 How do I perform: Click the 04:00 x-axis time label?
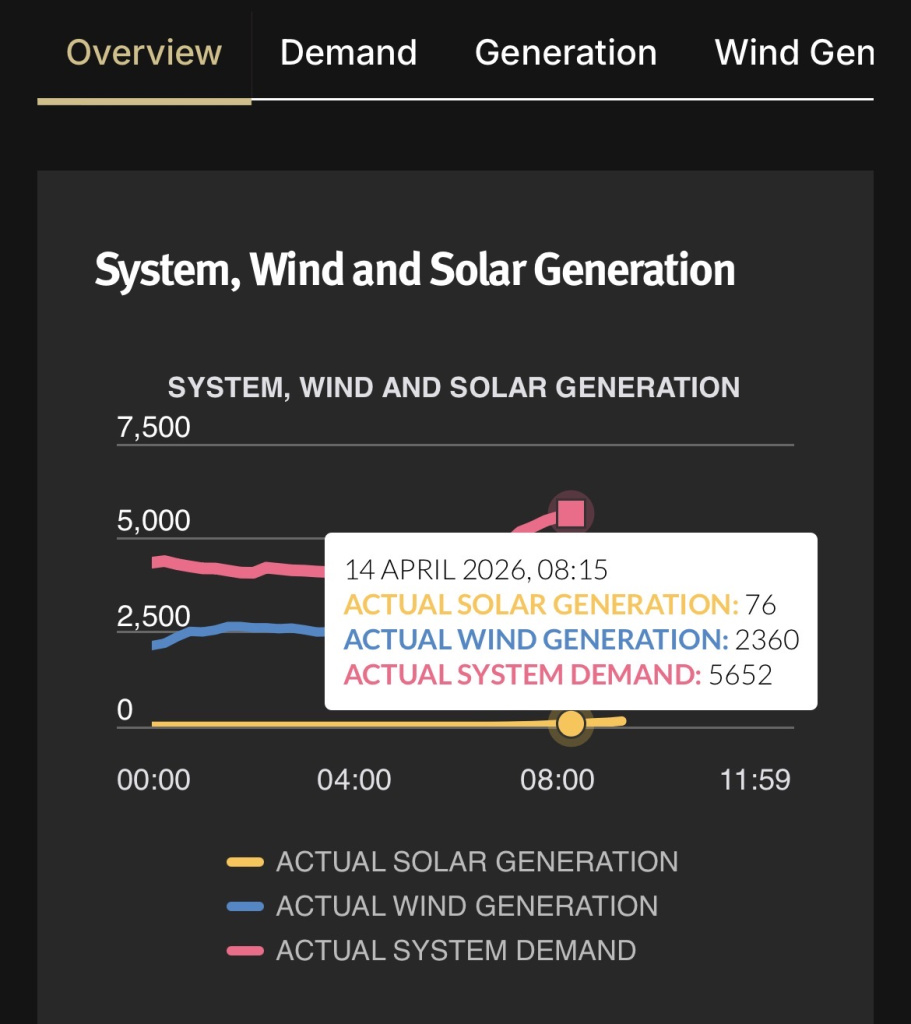354,780
